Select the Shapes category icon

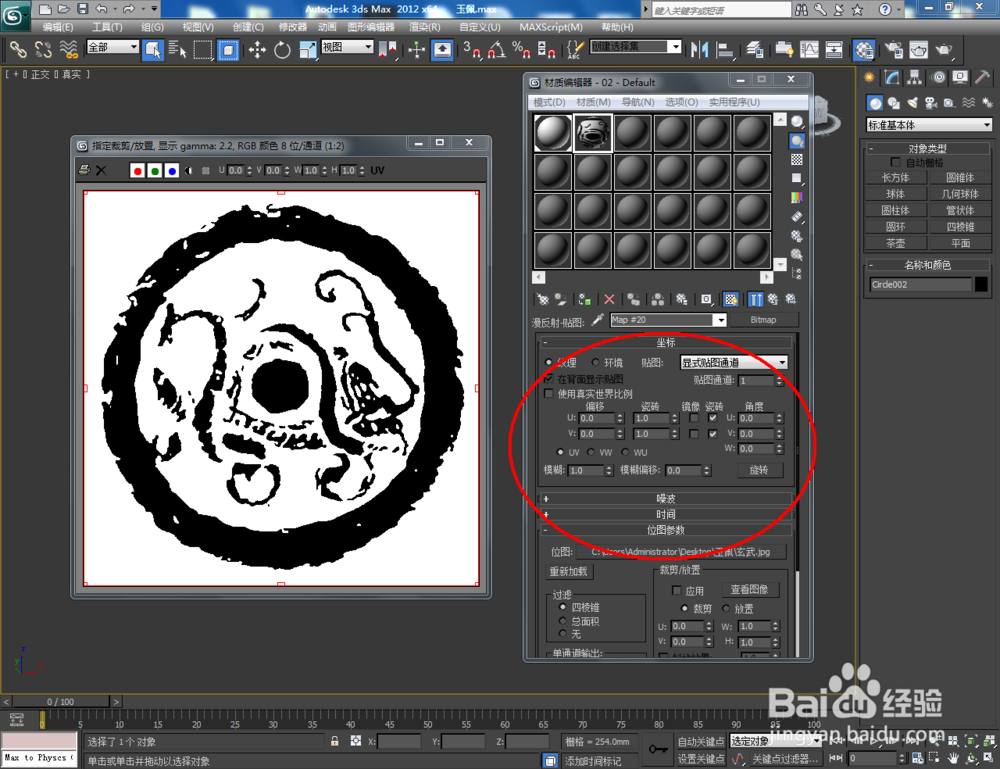click(893, 103)
